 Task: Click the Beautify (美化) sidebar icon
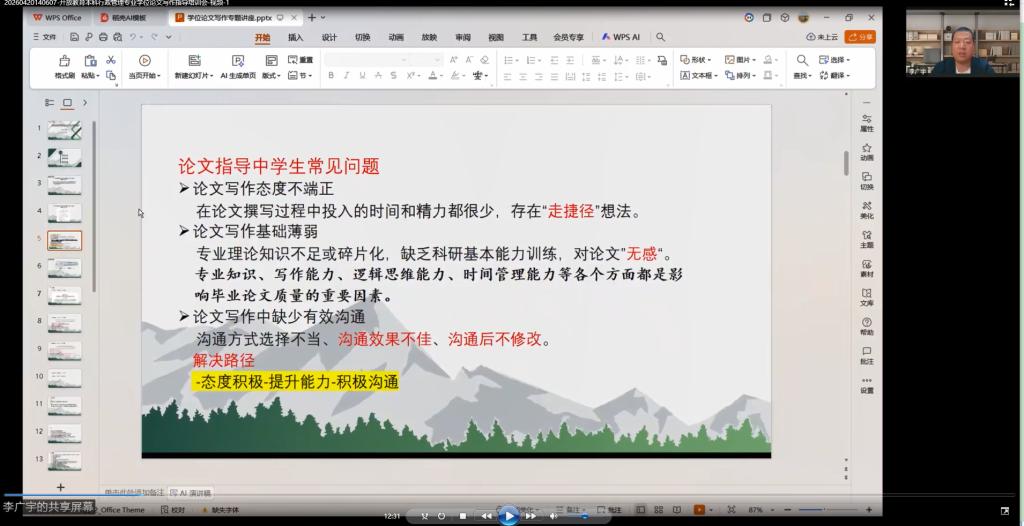[x=866, y=209]
